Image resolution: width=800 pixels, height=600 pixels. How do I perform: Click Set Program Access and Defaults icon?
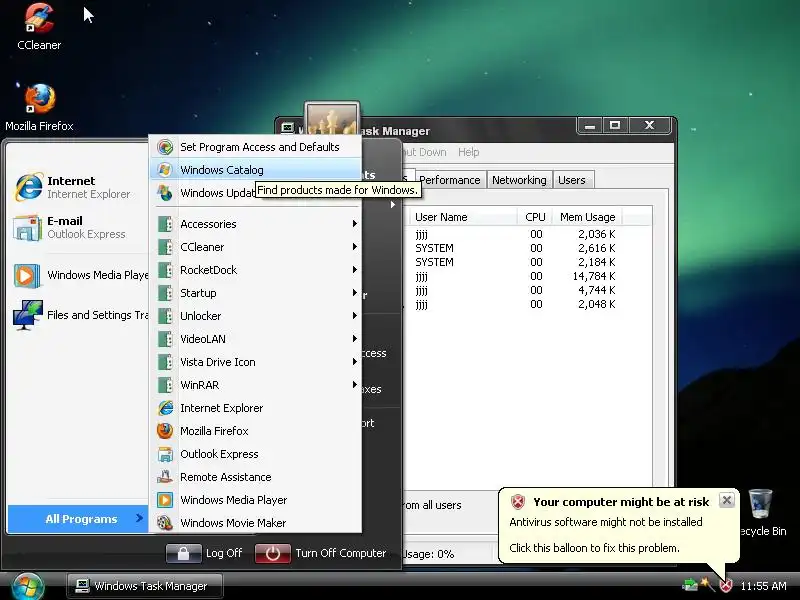[164, 147]
